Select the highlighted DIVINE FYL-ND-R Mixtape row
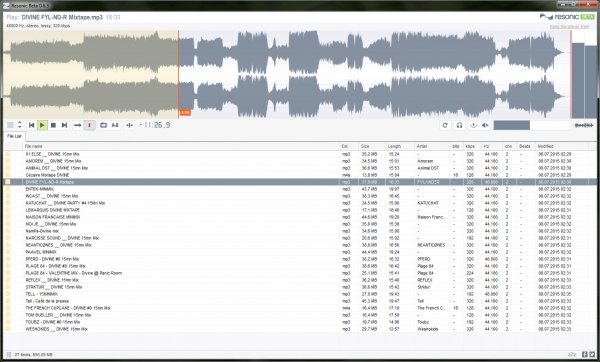This screenshot has height=362, width=600. click(300, 182)
